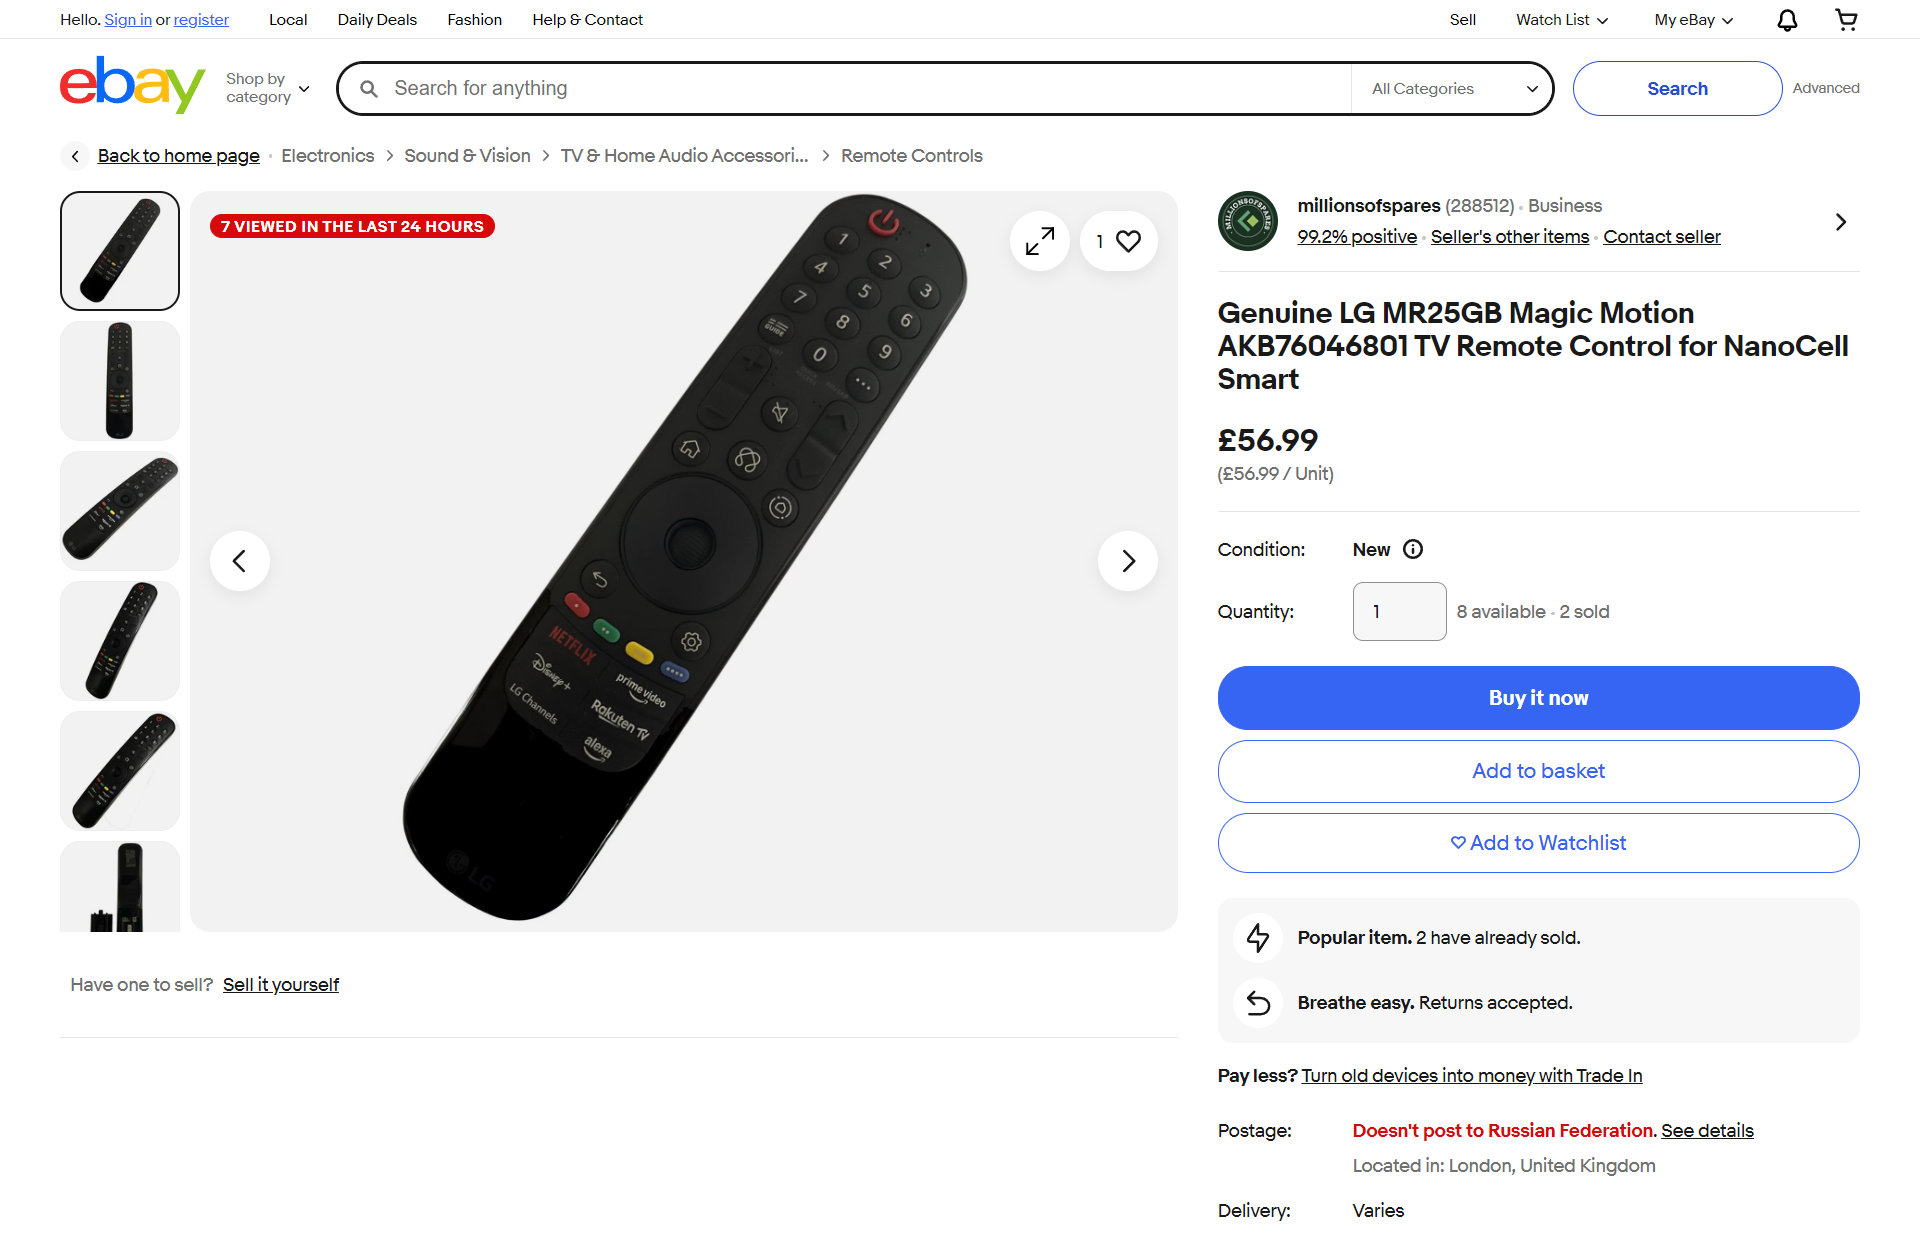Expand the Watch List dropdown
The width and height of the screenshot is (1920, 1241).
1561,20
